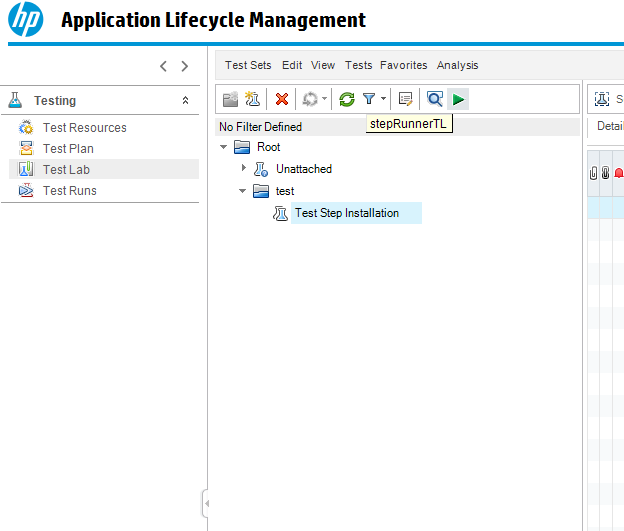
Task: Go back with the left navigation arrow
Action: pos(163,66)
